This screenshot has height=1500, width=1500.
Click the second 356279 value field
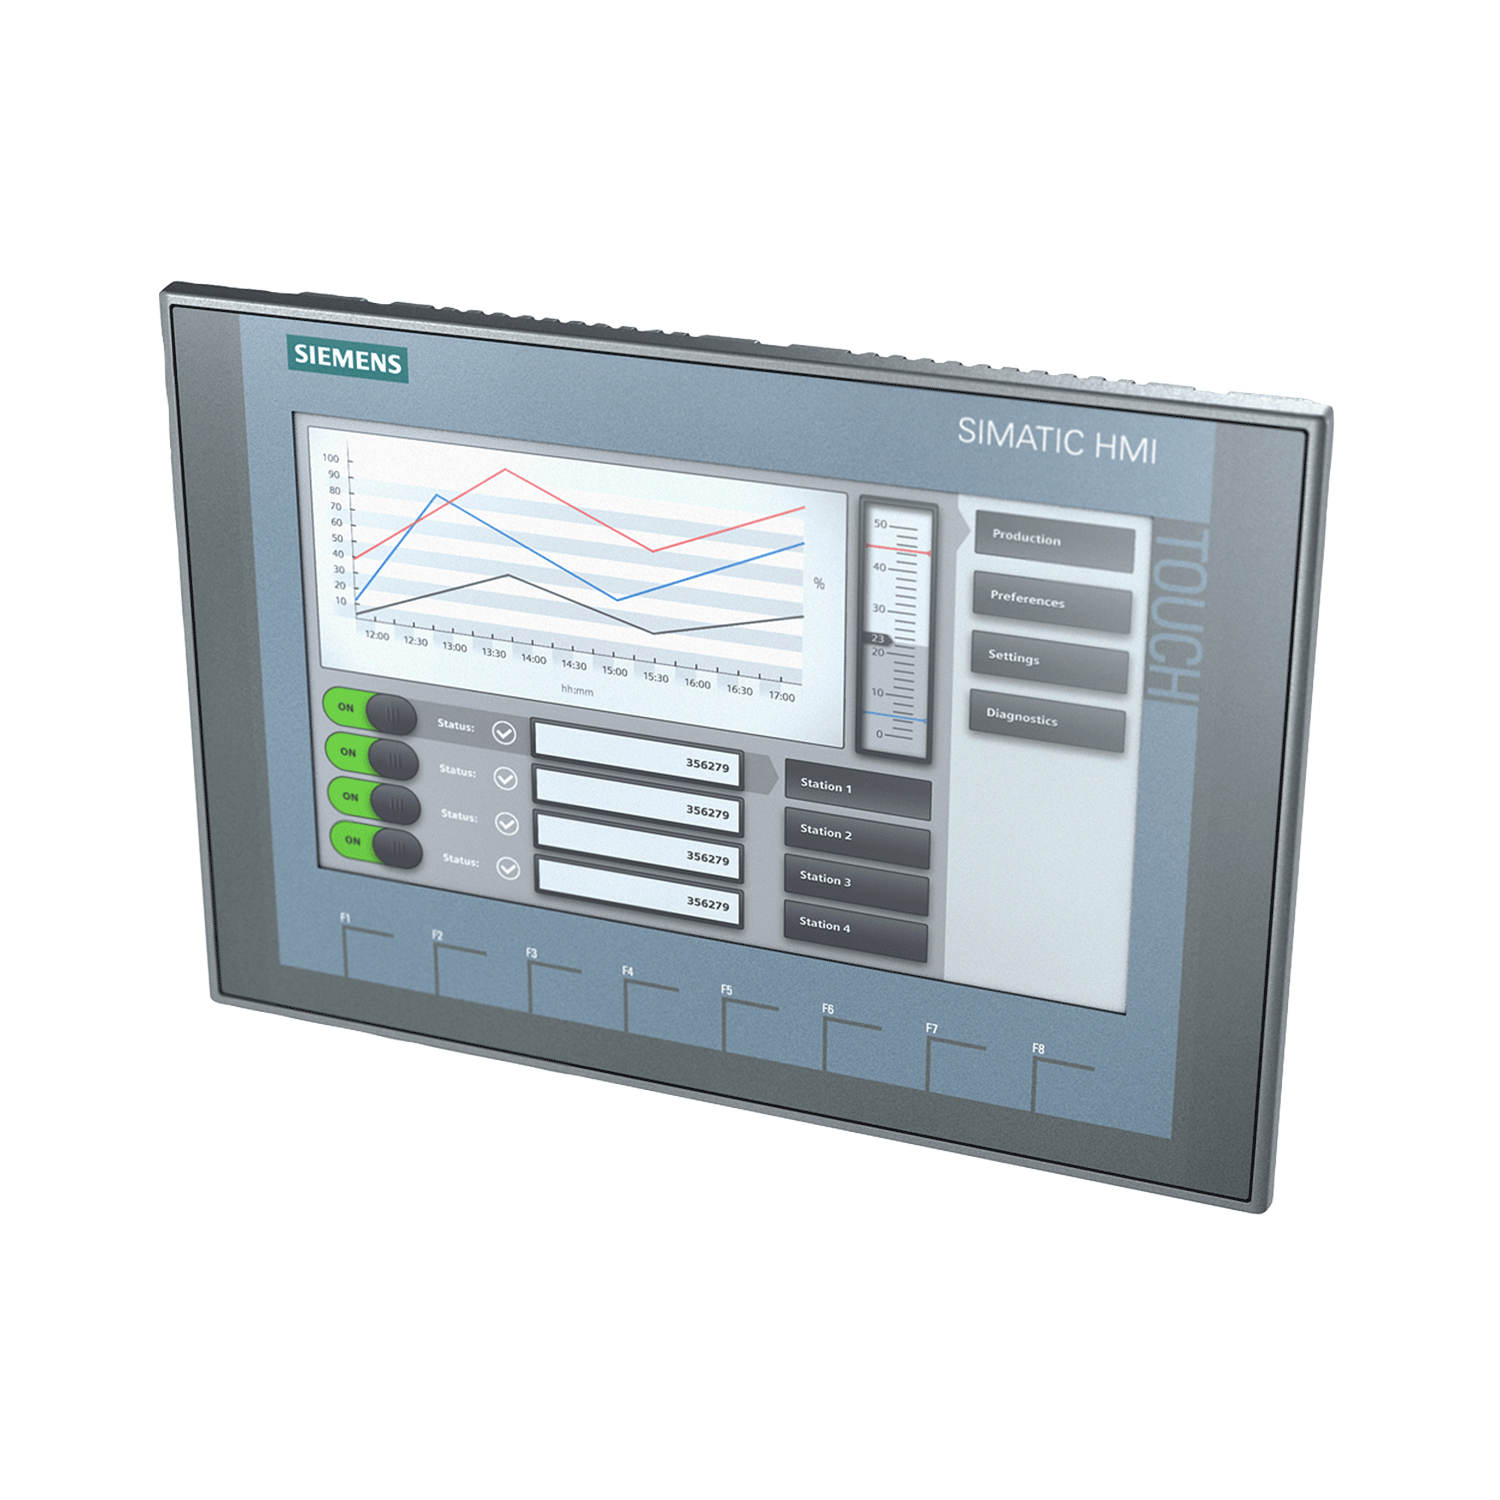638,798
